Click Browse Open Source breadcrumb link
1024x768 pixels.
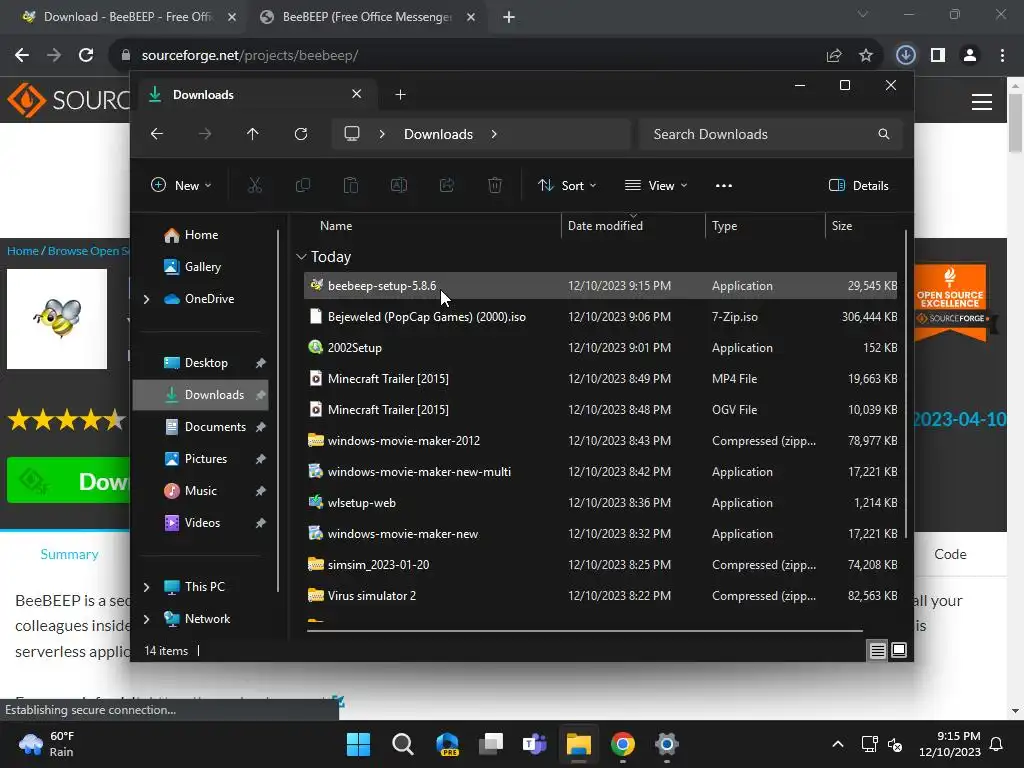pos(89,251)
